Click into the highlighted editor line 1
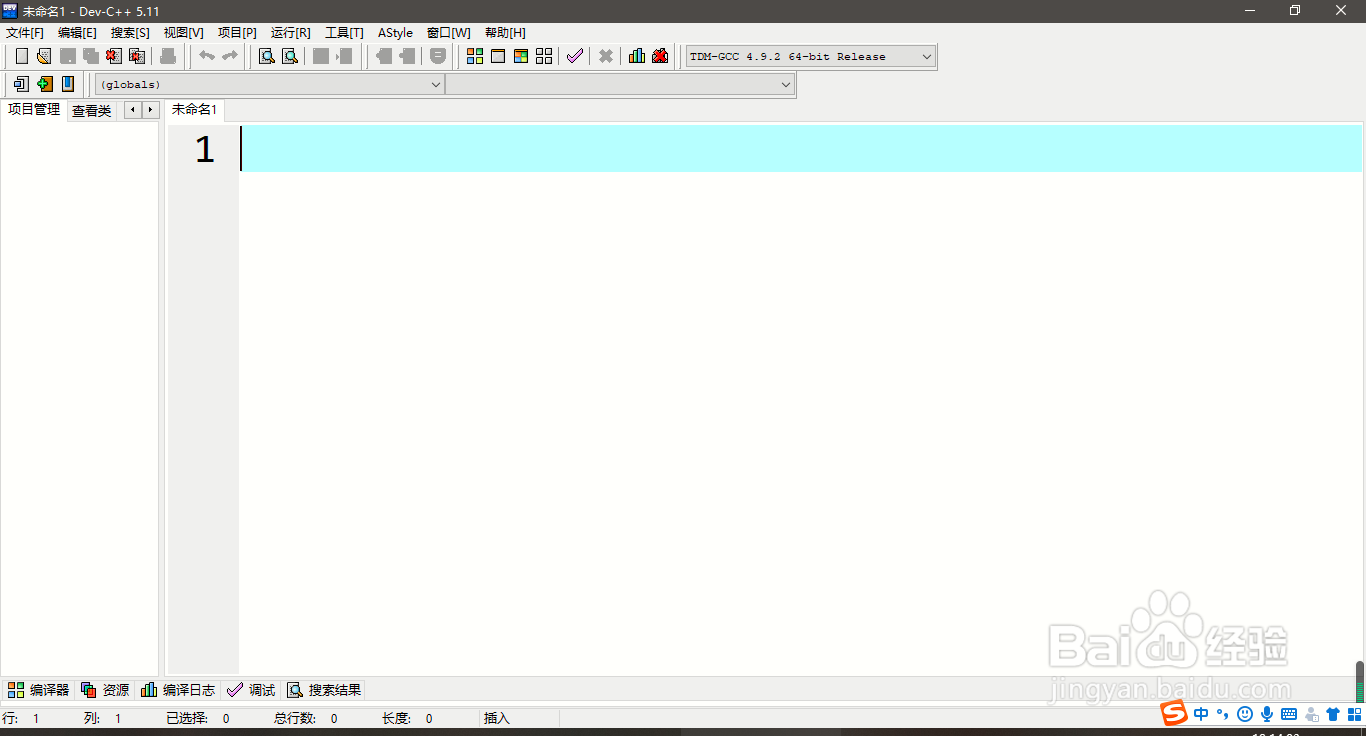Screen dimensions: 1366x736 click(x=802, y=148)
